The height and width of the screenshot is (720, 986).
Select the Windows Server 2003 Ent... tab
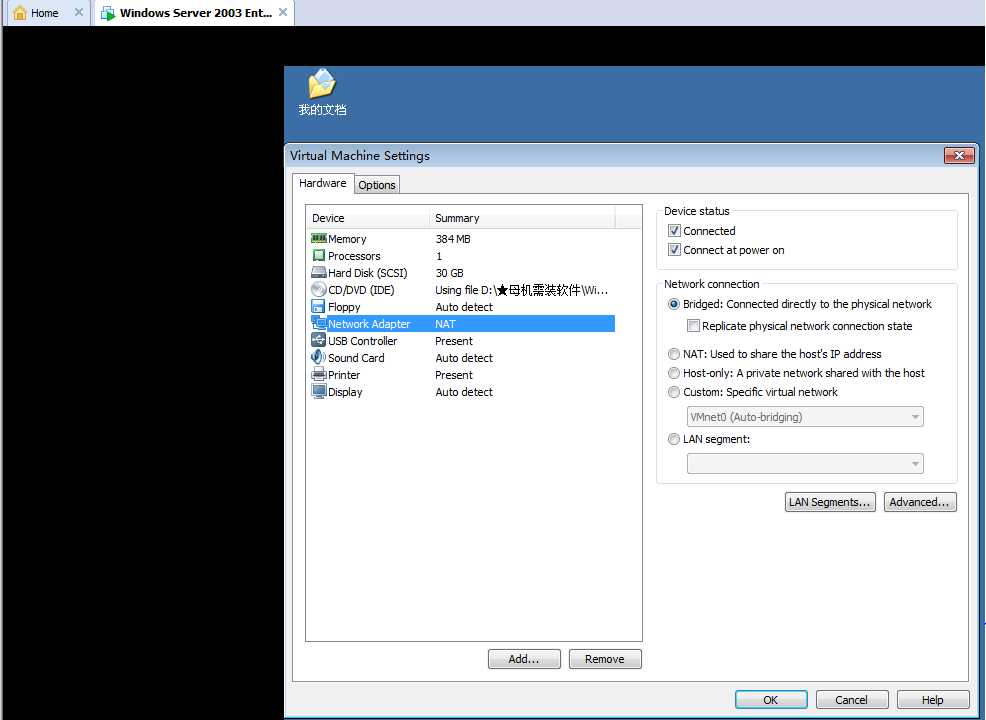196,13
